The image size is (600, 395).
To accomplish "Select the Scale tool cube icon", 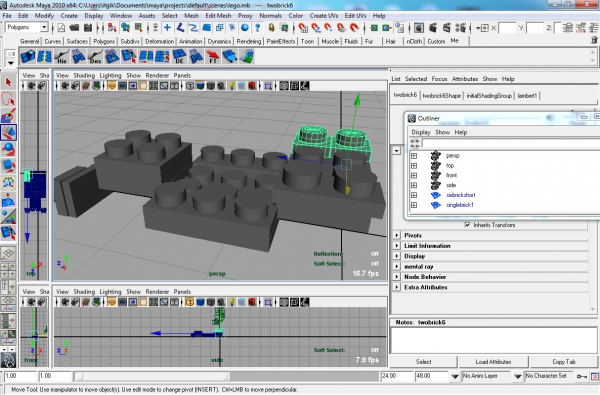I will coord(8,166).
